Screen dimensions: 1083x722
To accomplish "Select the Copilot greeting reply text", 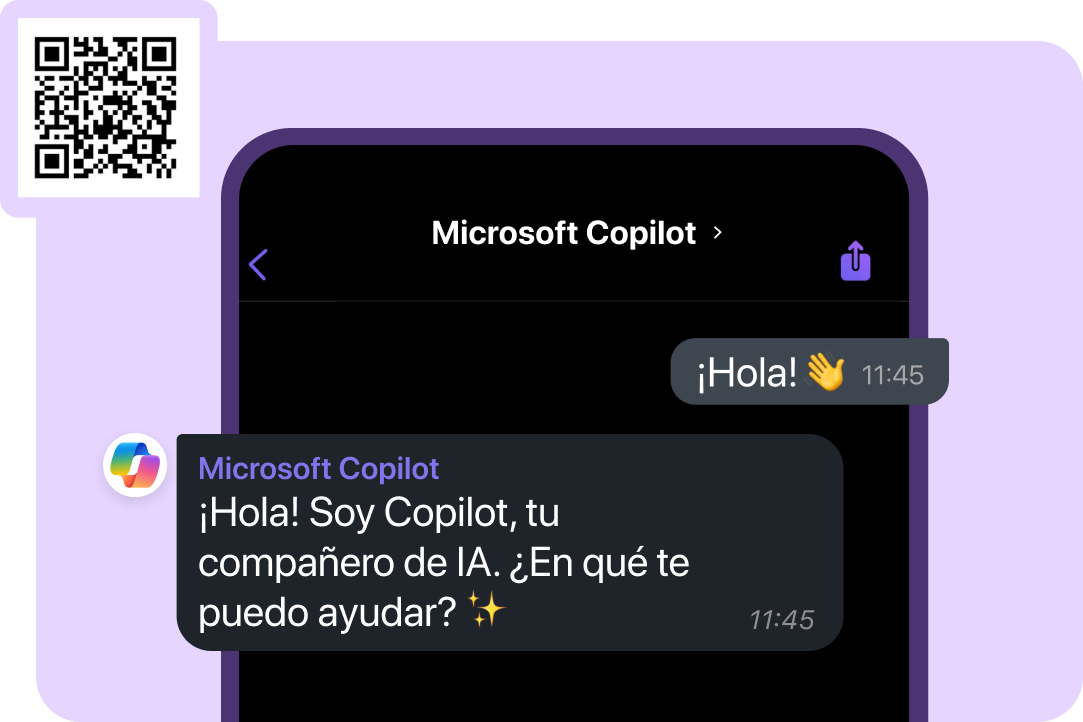I will pos(443,562).
